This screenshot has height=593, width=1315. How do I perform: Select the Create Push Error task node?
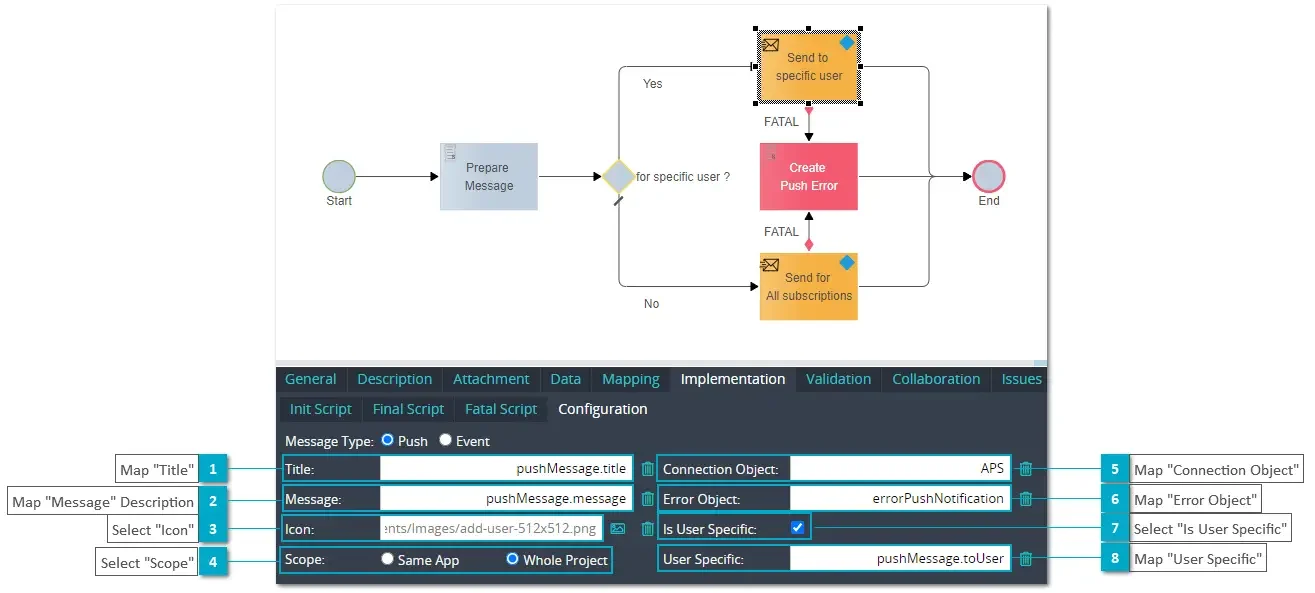(x=808, y=177)
